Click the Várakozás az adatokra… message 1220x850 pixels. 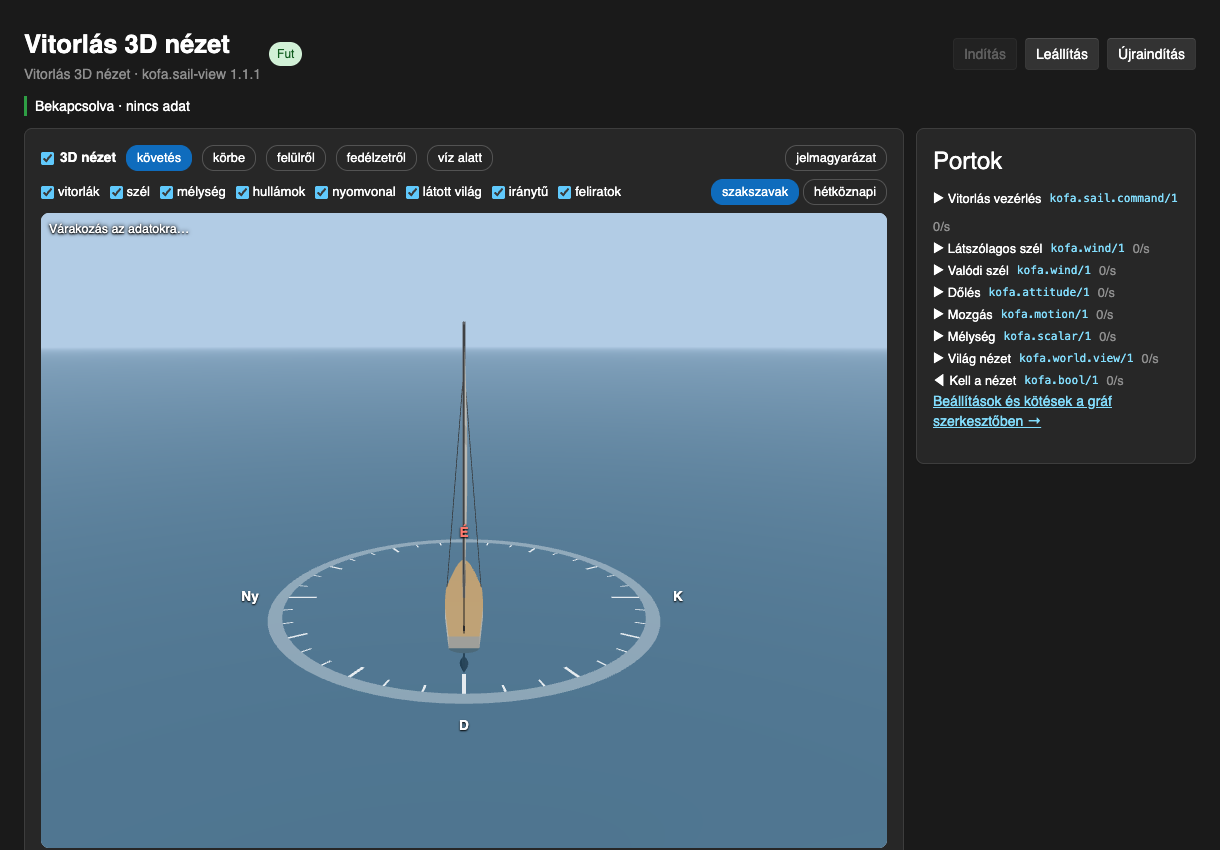coord(119,229)
